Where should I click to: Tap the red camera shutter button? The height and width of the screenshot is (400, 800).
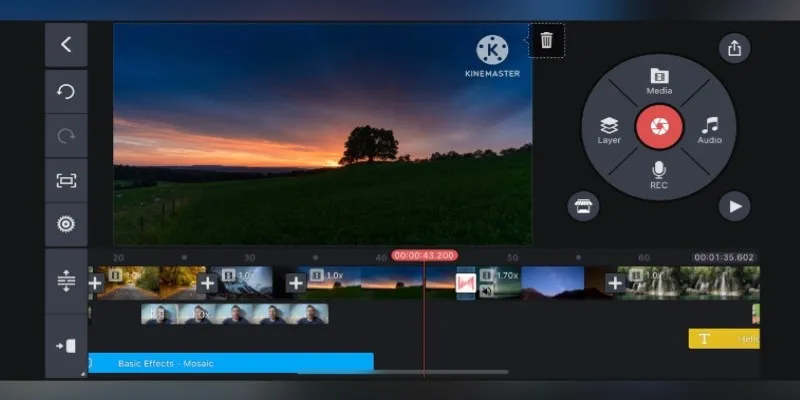(x=659, y=127)
